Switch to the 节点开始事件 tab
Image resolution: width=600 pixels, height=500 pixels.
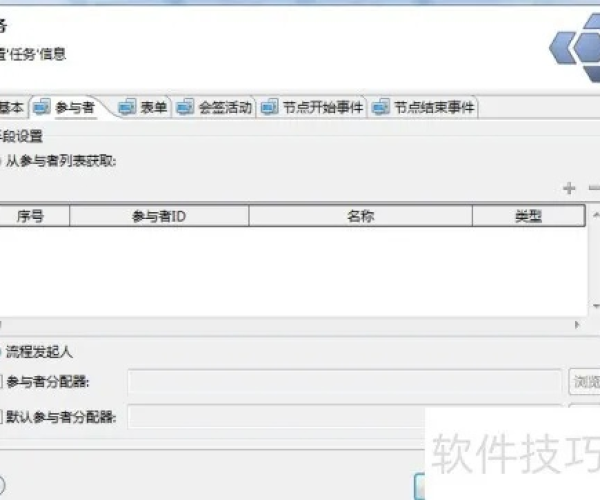coord(311,107)
